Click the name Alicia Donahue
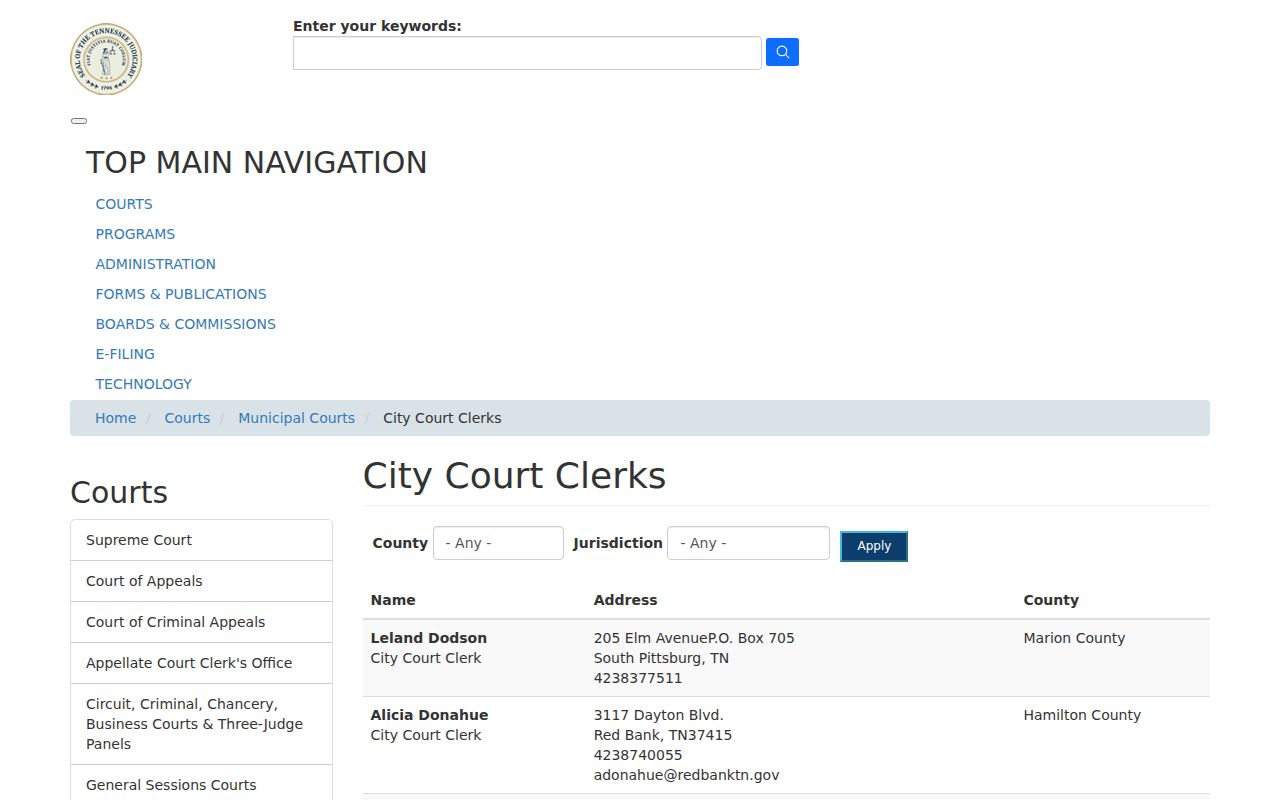The image size is (1280, 800). [430, 715]
